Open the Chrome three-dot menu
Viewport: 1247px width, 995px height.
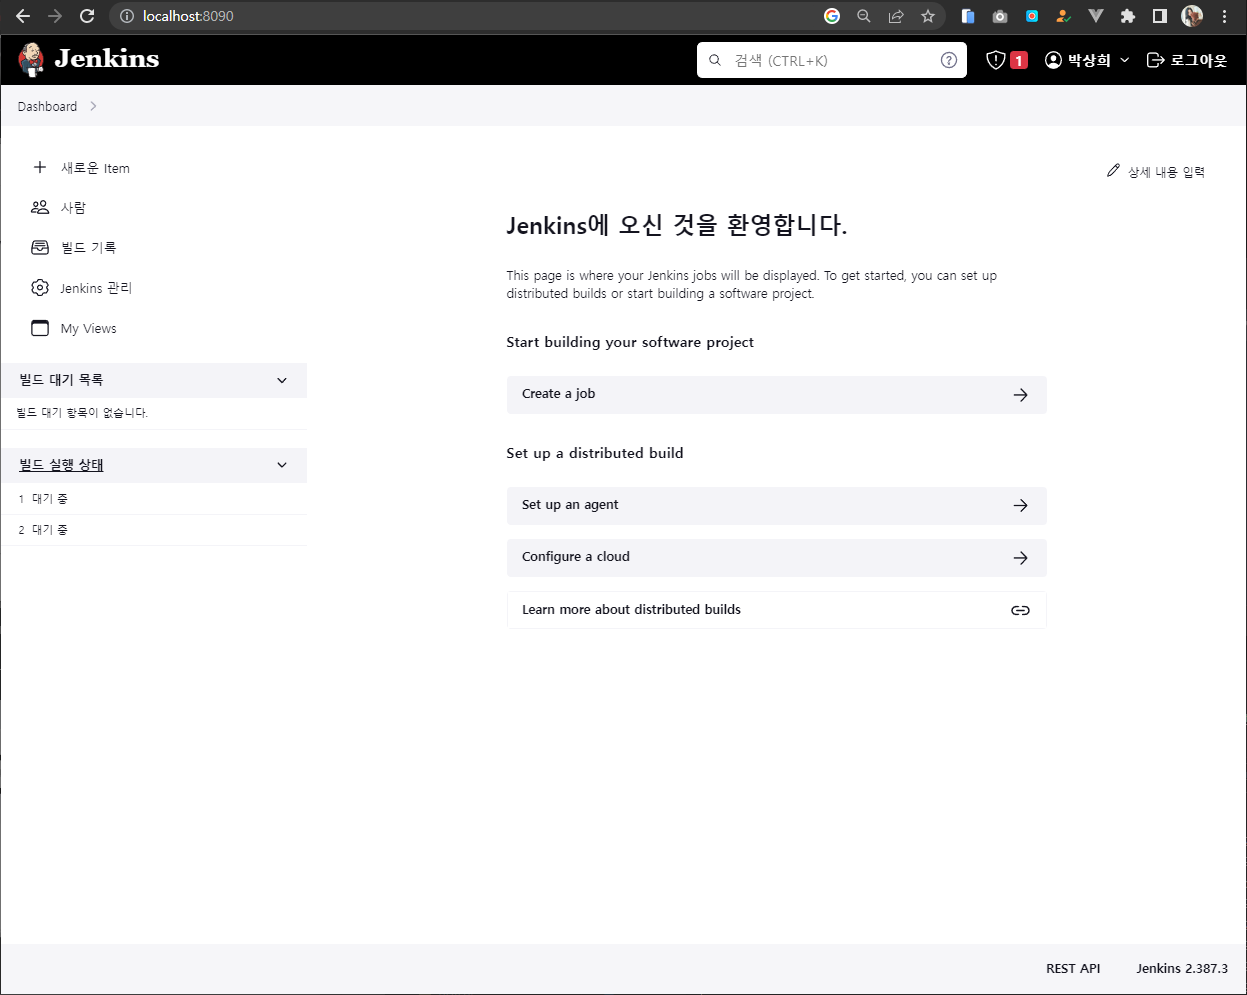(1224, 16)
